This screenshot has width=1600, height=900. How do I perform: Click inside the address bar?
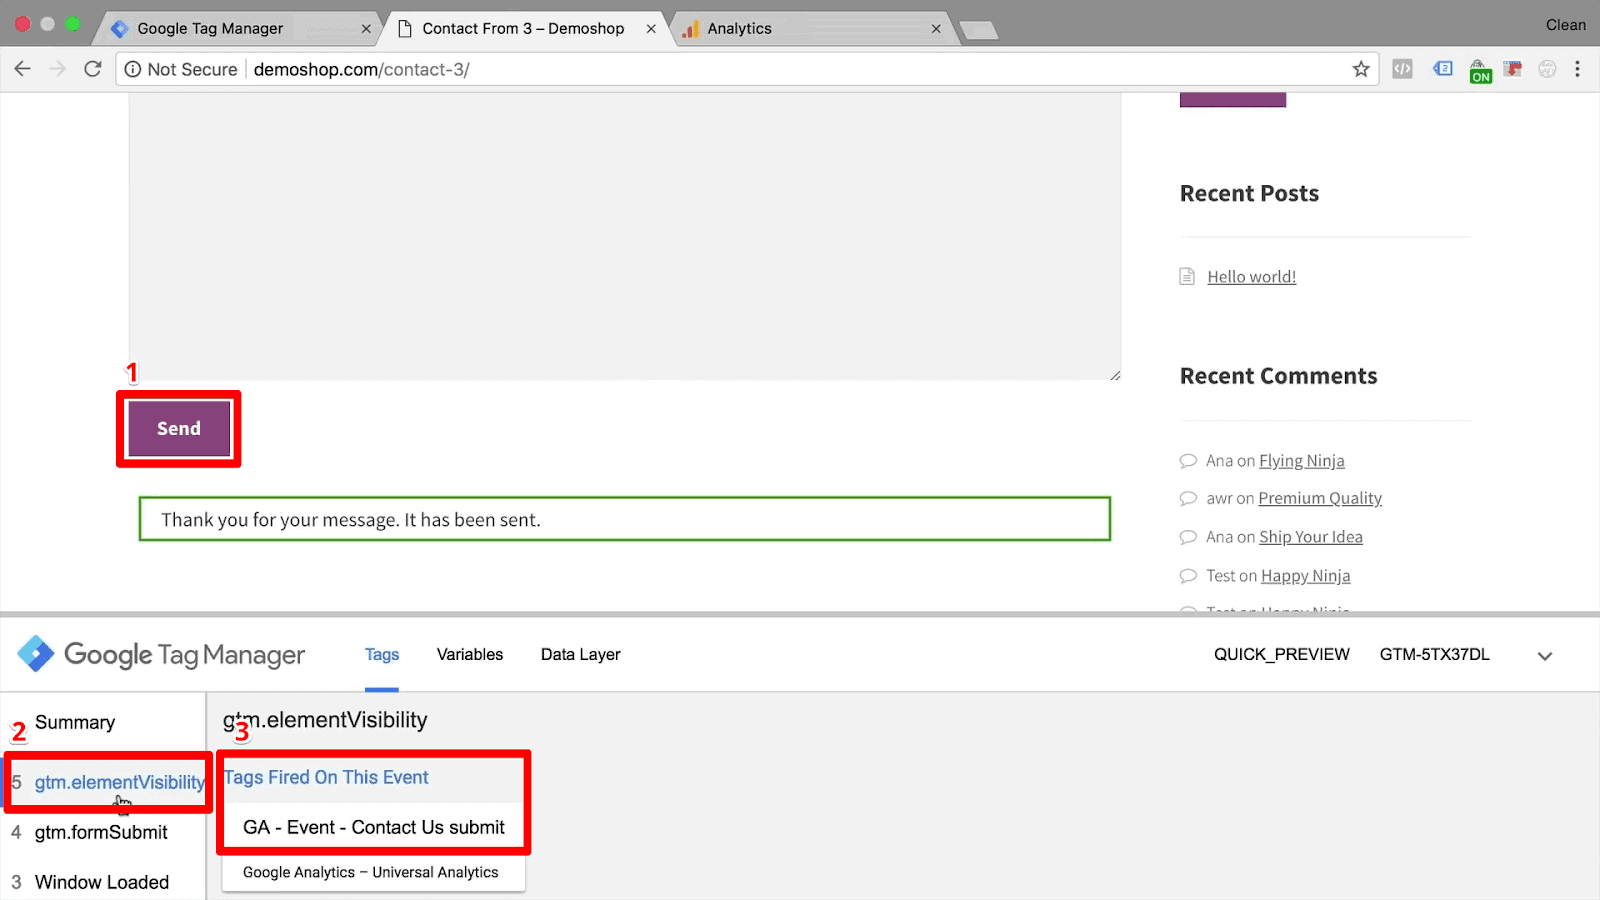tap(700, 69)
